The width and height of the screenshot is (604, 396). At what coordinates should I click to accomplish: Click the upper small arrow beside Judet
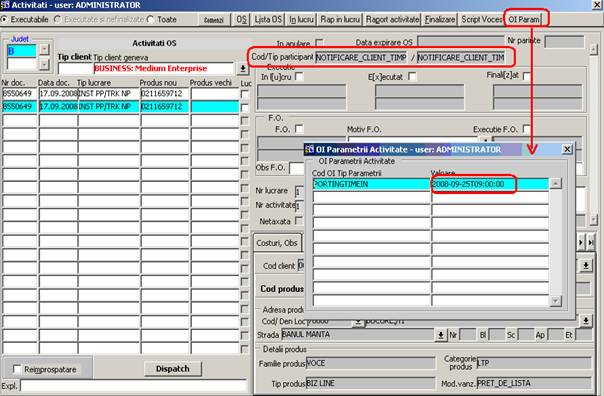pos(44,49)
